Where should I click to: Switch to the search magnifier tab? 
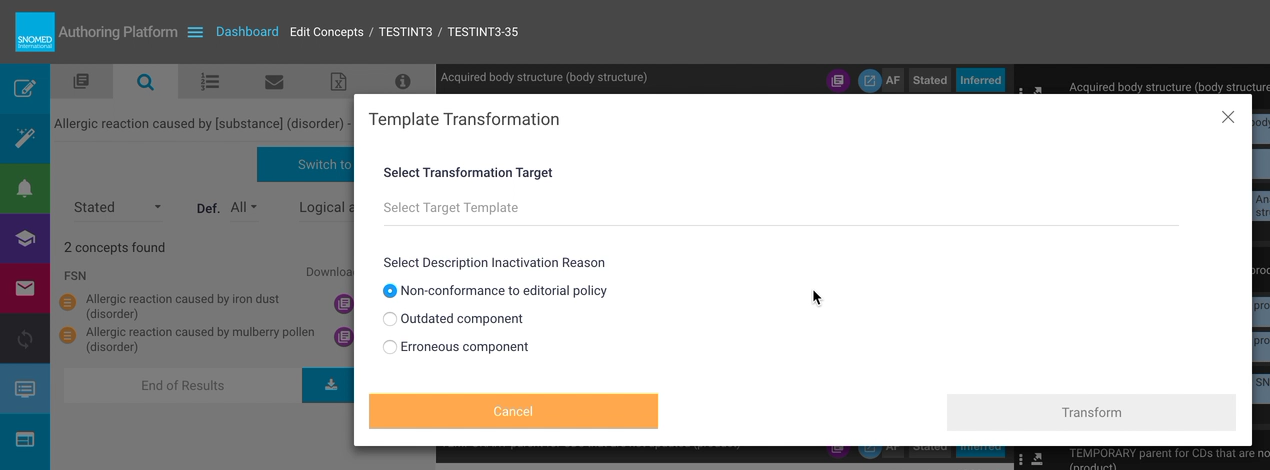(x=145, y=82)
